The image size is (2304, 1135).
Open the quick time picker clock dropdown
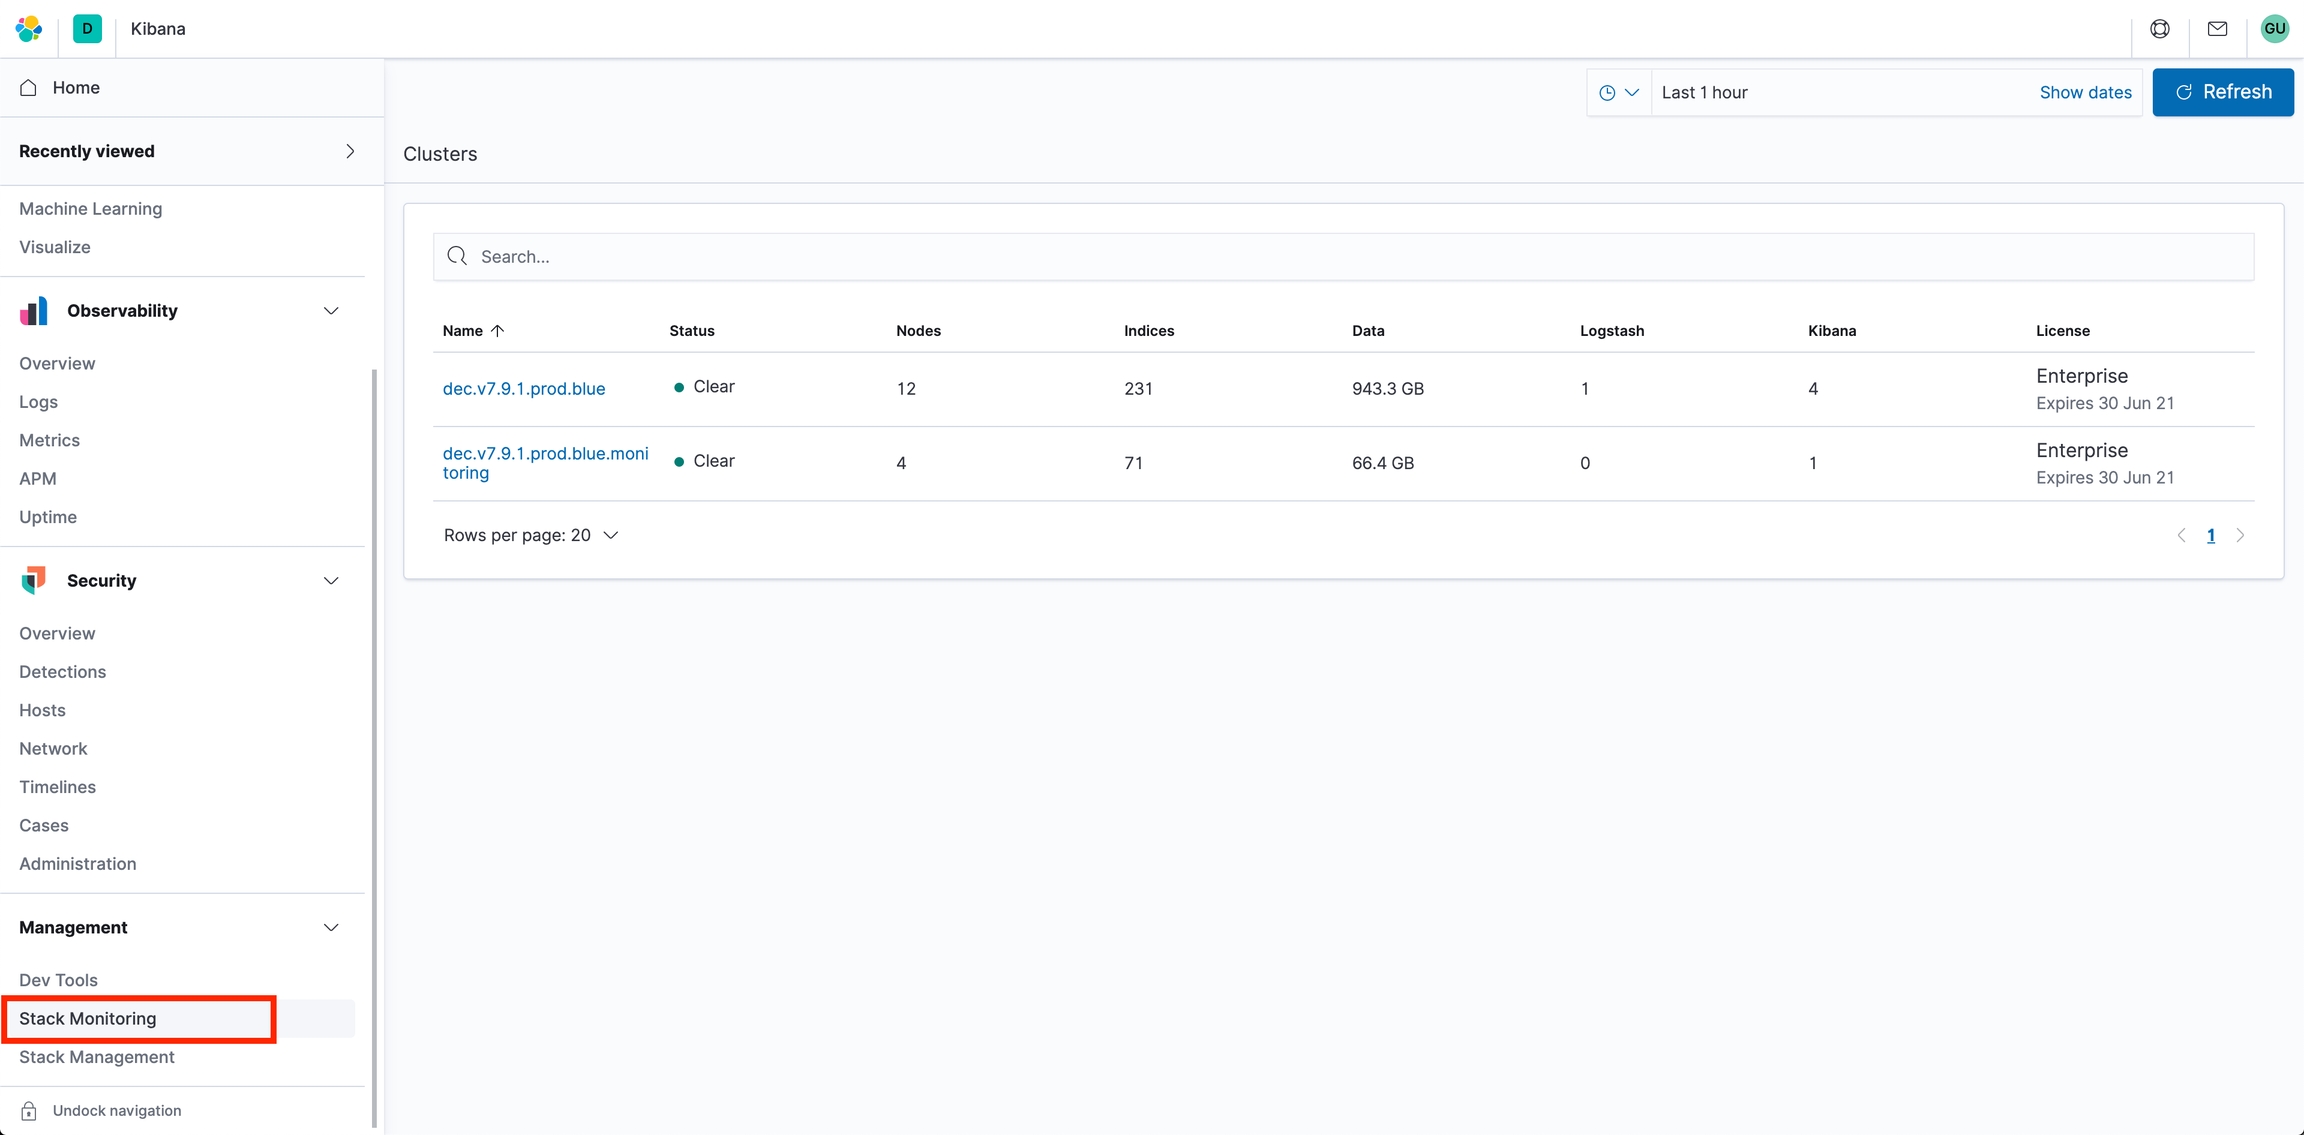pyautogui.click(x=1618, y=93)
